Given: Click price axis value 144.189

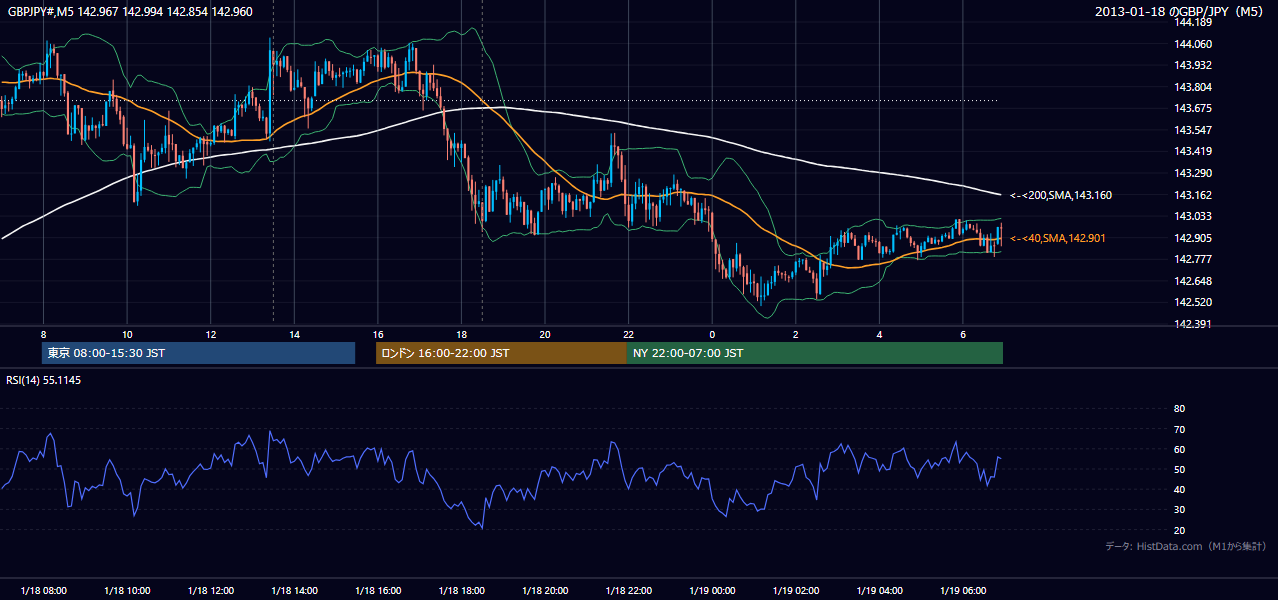Looking at the screenshot, I should (1194, 23).
